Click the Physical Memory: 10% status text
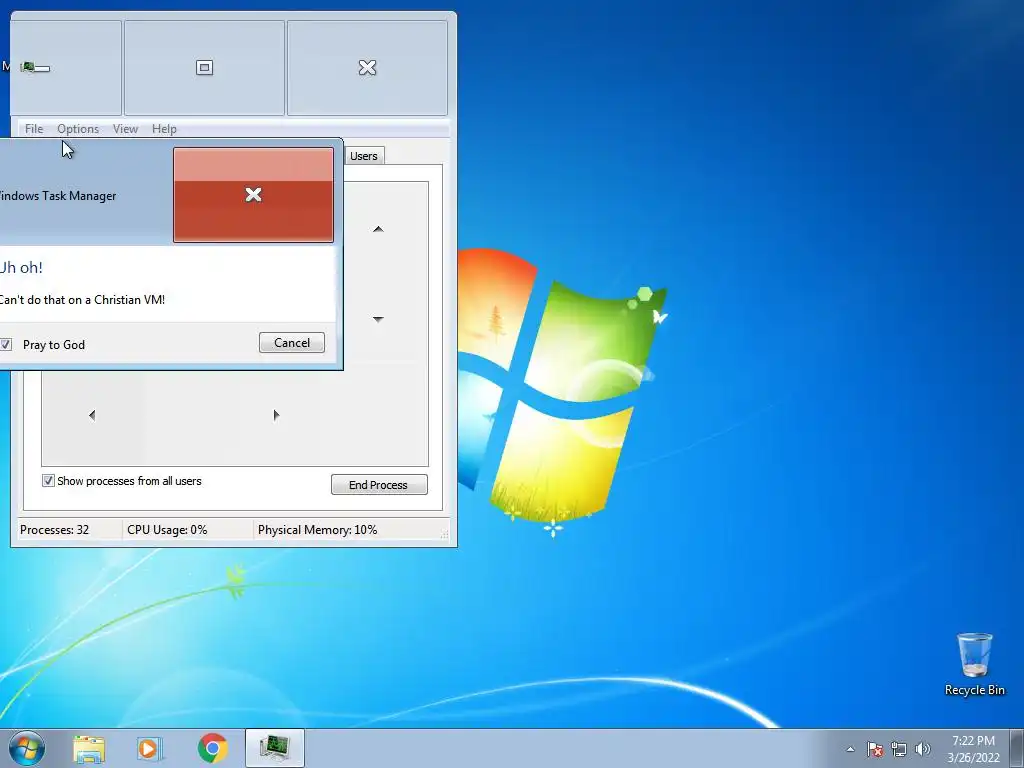The height and width of the screenshot is (768, 1024). 317,530
